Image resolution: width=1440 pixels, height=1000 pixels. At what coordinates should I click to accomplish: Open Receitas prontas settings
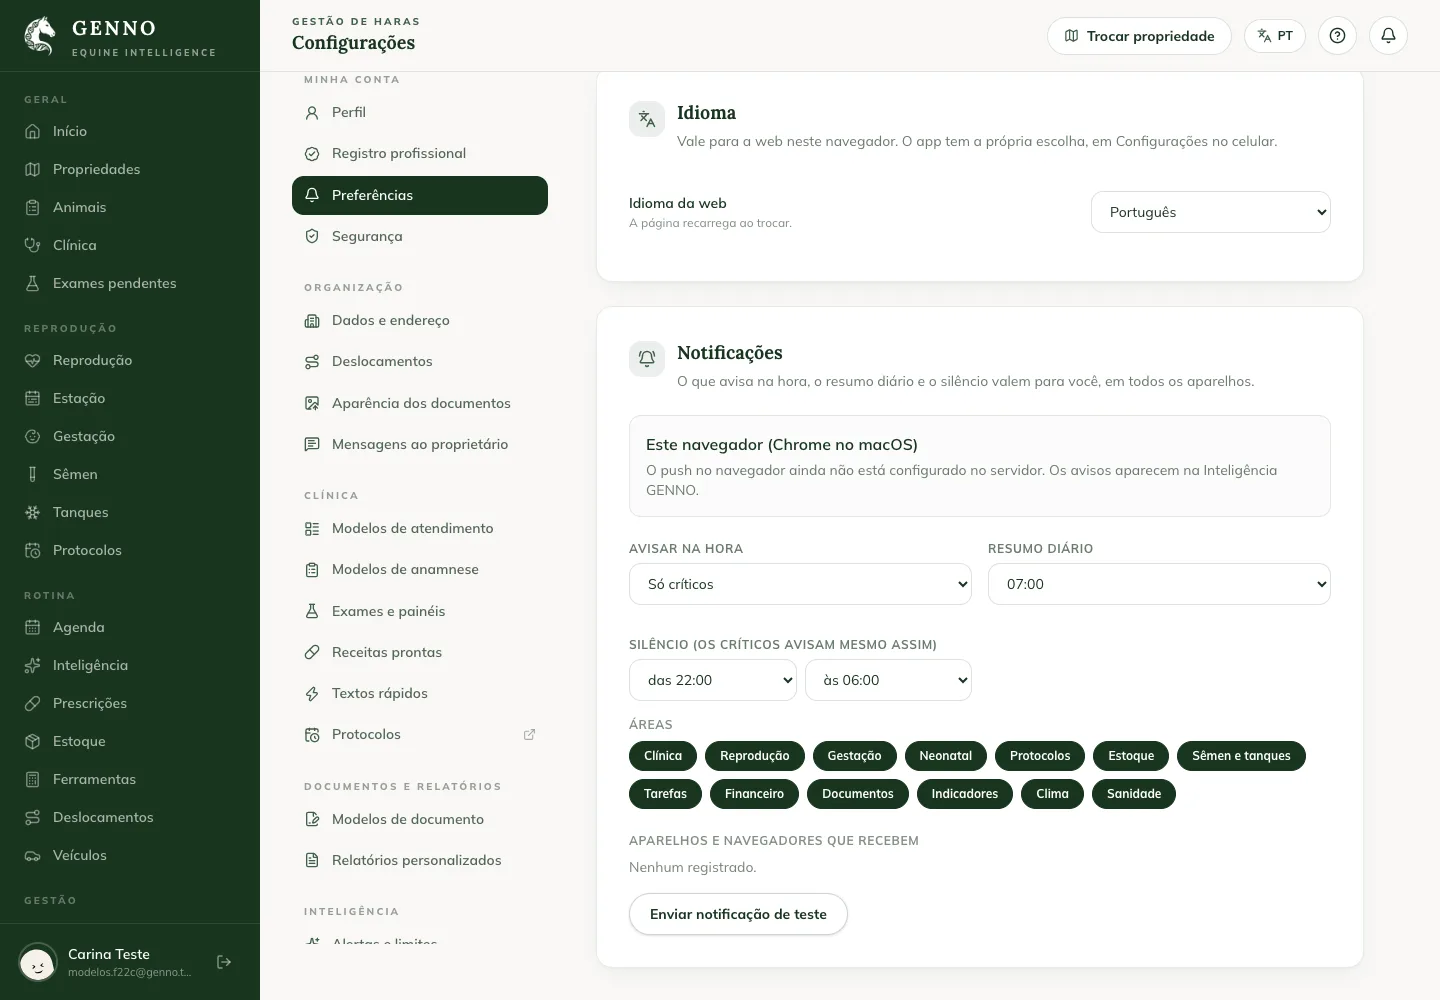[420, 653]
